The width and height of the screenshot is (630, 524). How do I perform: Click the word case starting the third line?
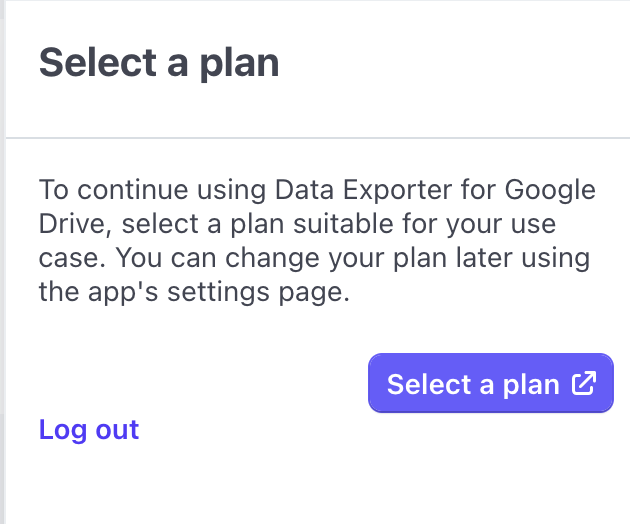68,258
